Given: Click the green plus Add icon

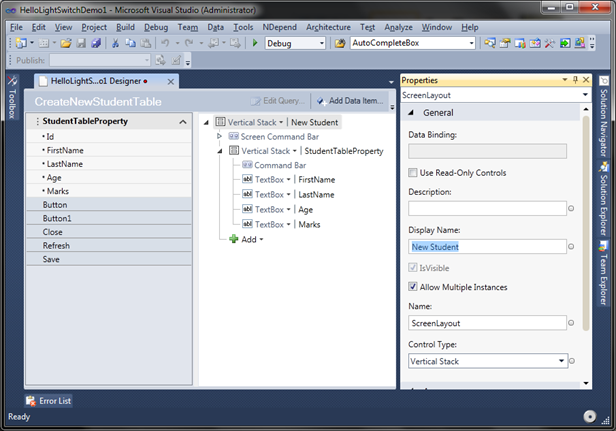Looking at the screenshot, I should (x=234, y=239).
